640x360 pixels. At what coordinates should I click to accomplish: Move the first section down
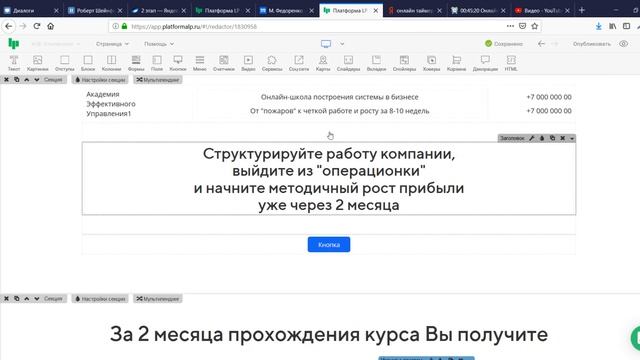point(37,80)
